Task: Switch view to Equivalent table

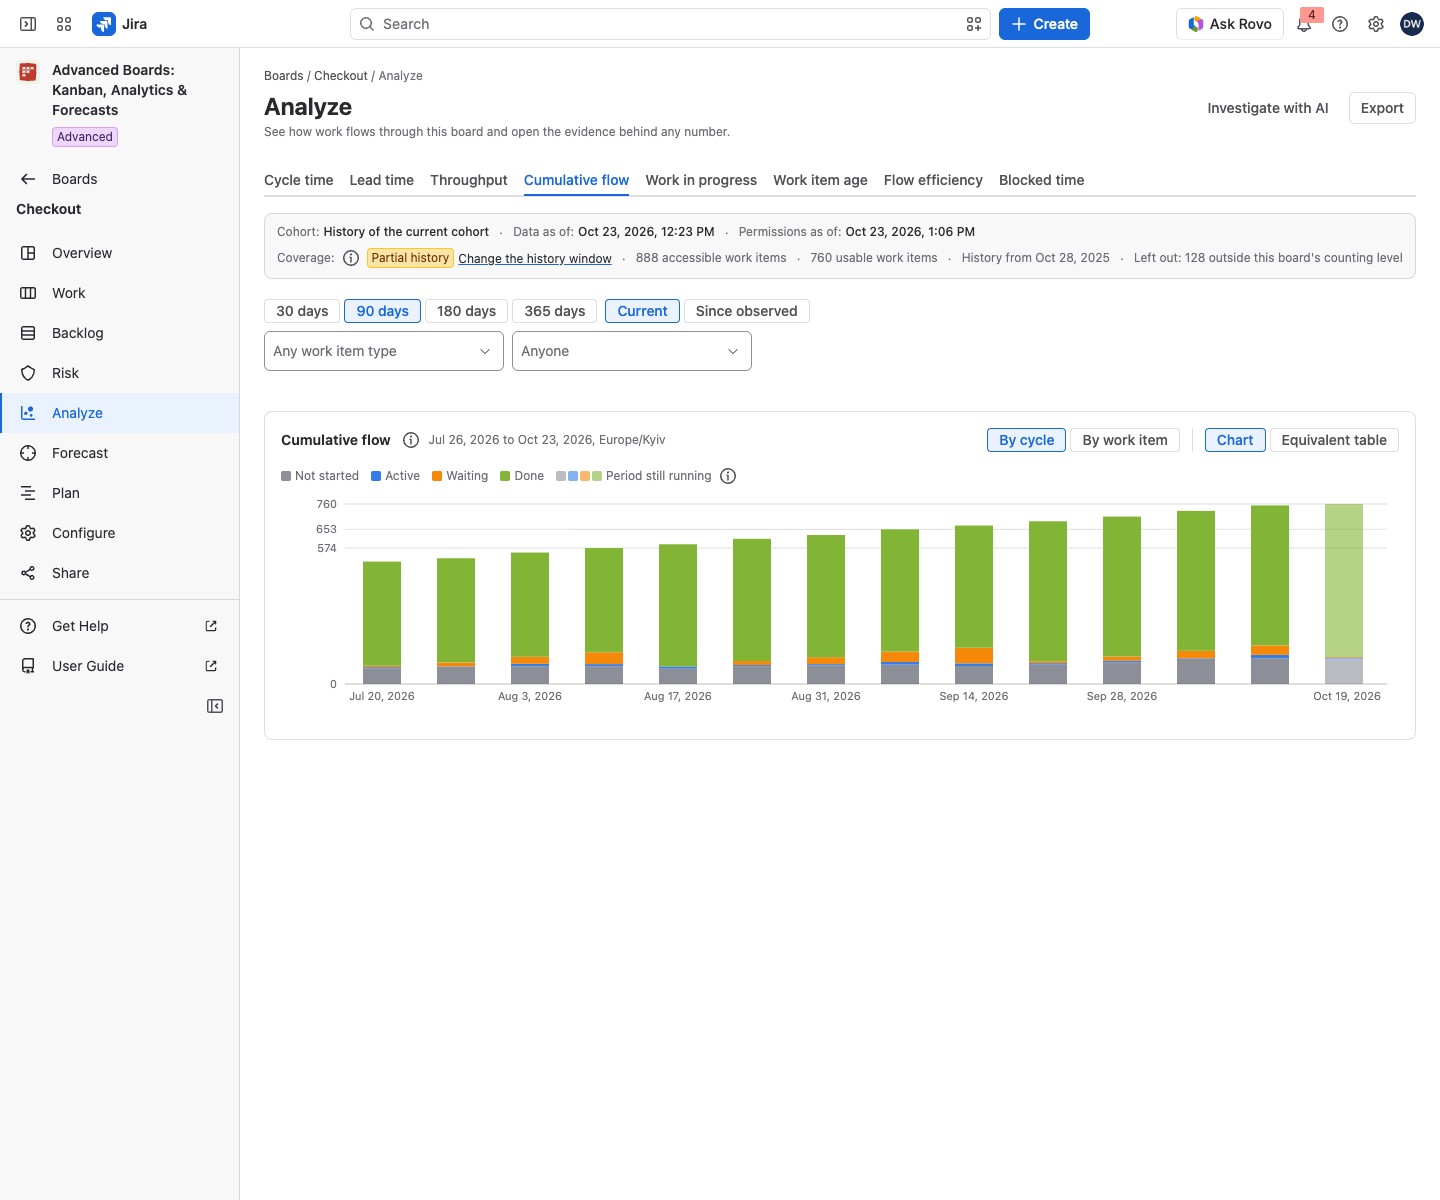Action: [x=1334, y=440]
